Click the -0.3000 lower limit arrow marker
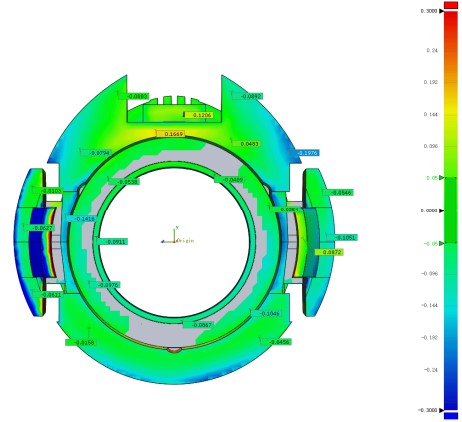The width and height of the screenshot is (462, 422). click(441, 410)
